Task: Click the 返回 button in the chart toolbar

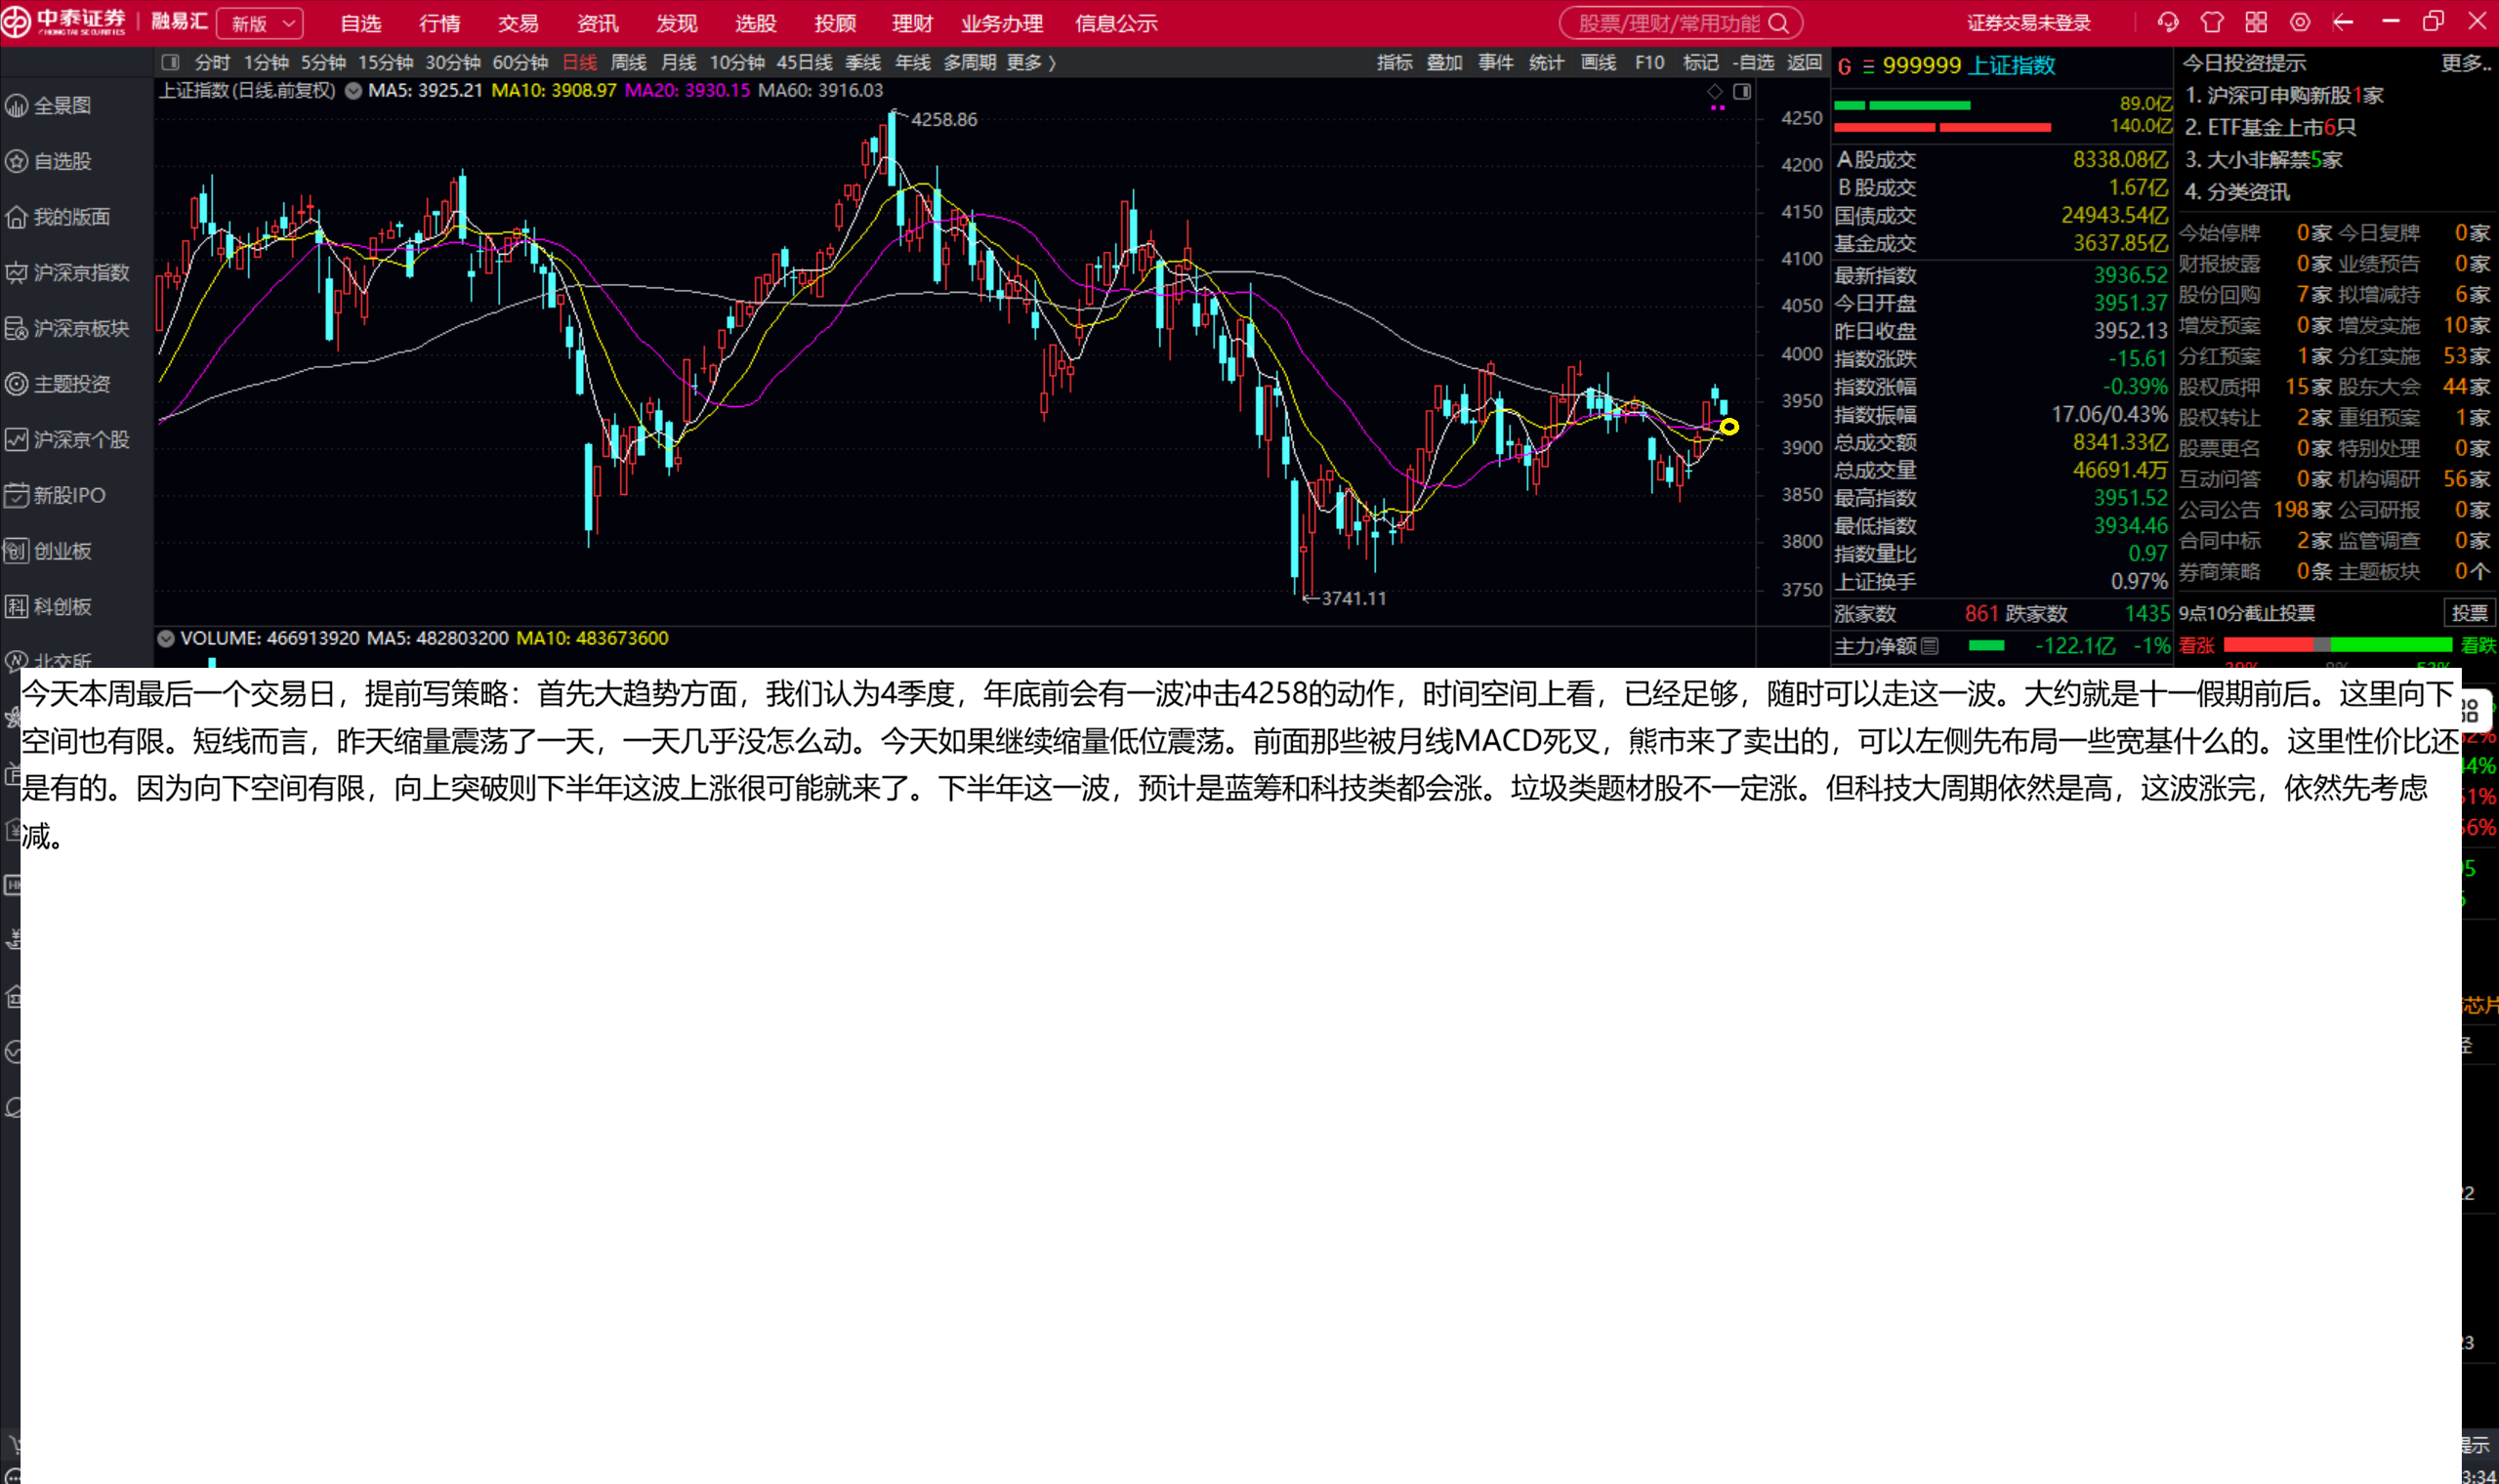Action: 1804,63
